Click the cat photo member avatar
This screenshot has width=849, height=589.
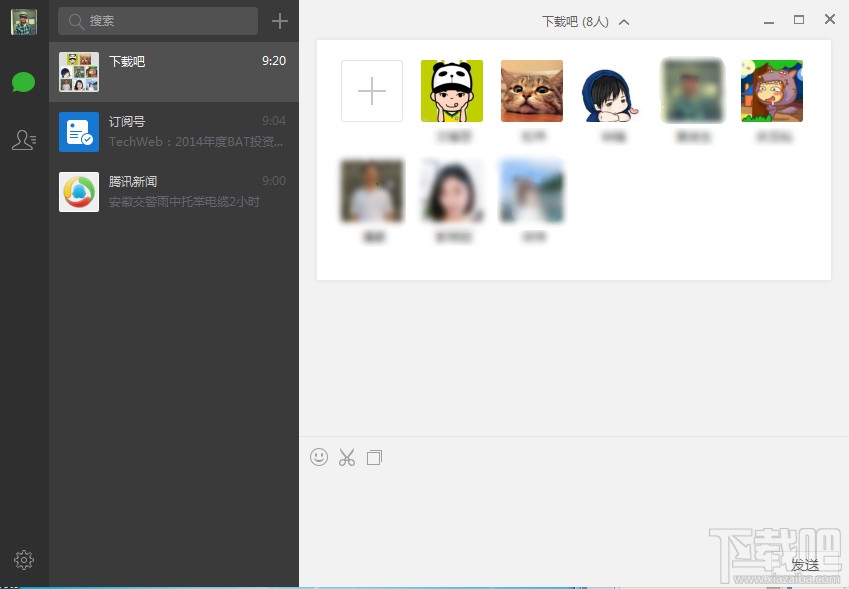click(531, 90)
